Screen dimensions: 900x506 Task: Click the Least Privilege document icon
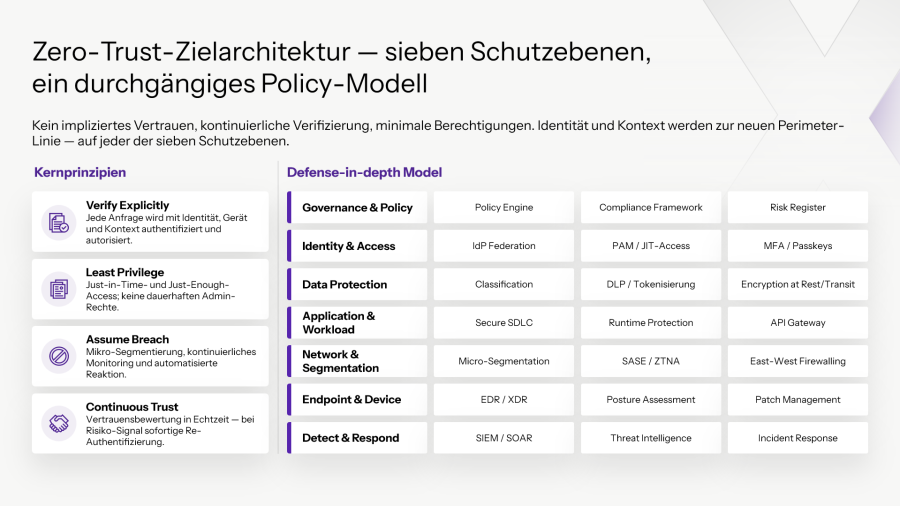click(59, 289)
